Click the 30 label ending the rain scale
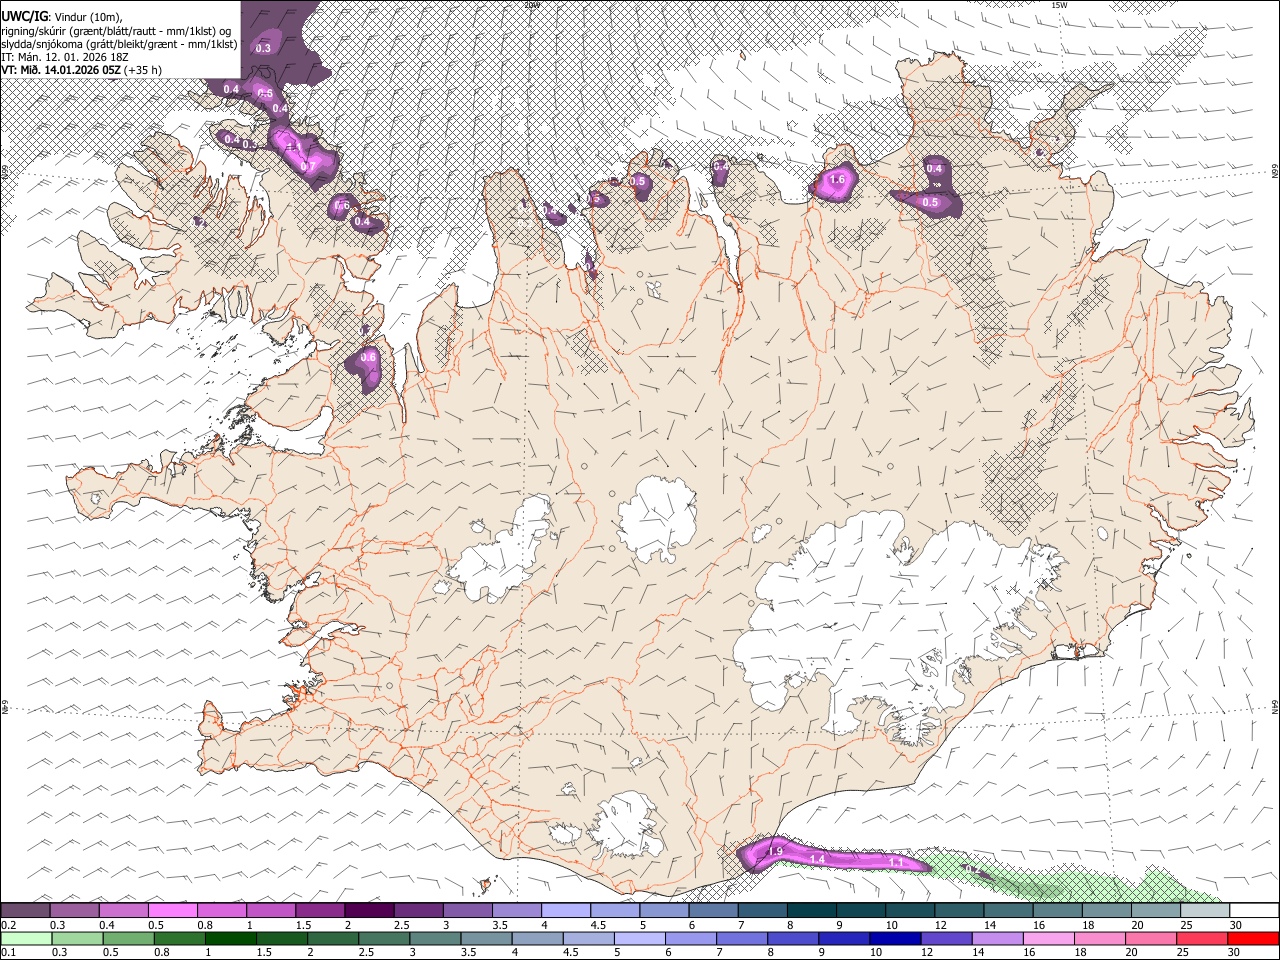 [x=1236, y=953]
